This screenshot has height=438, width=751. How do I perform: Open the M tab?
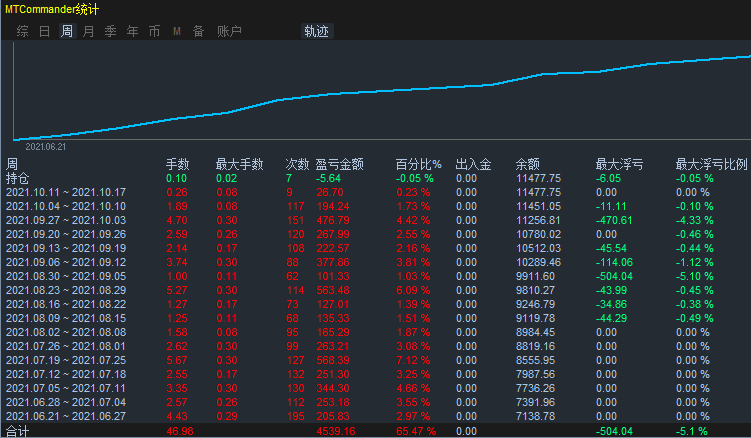[177, 31]
